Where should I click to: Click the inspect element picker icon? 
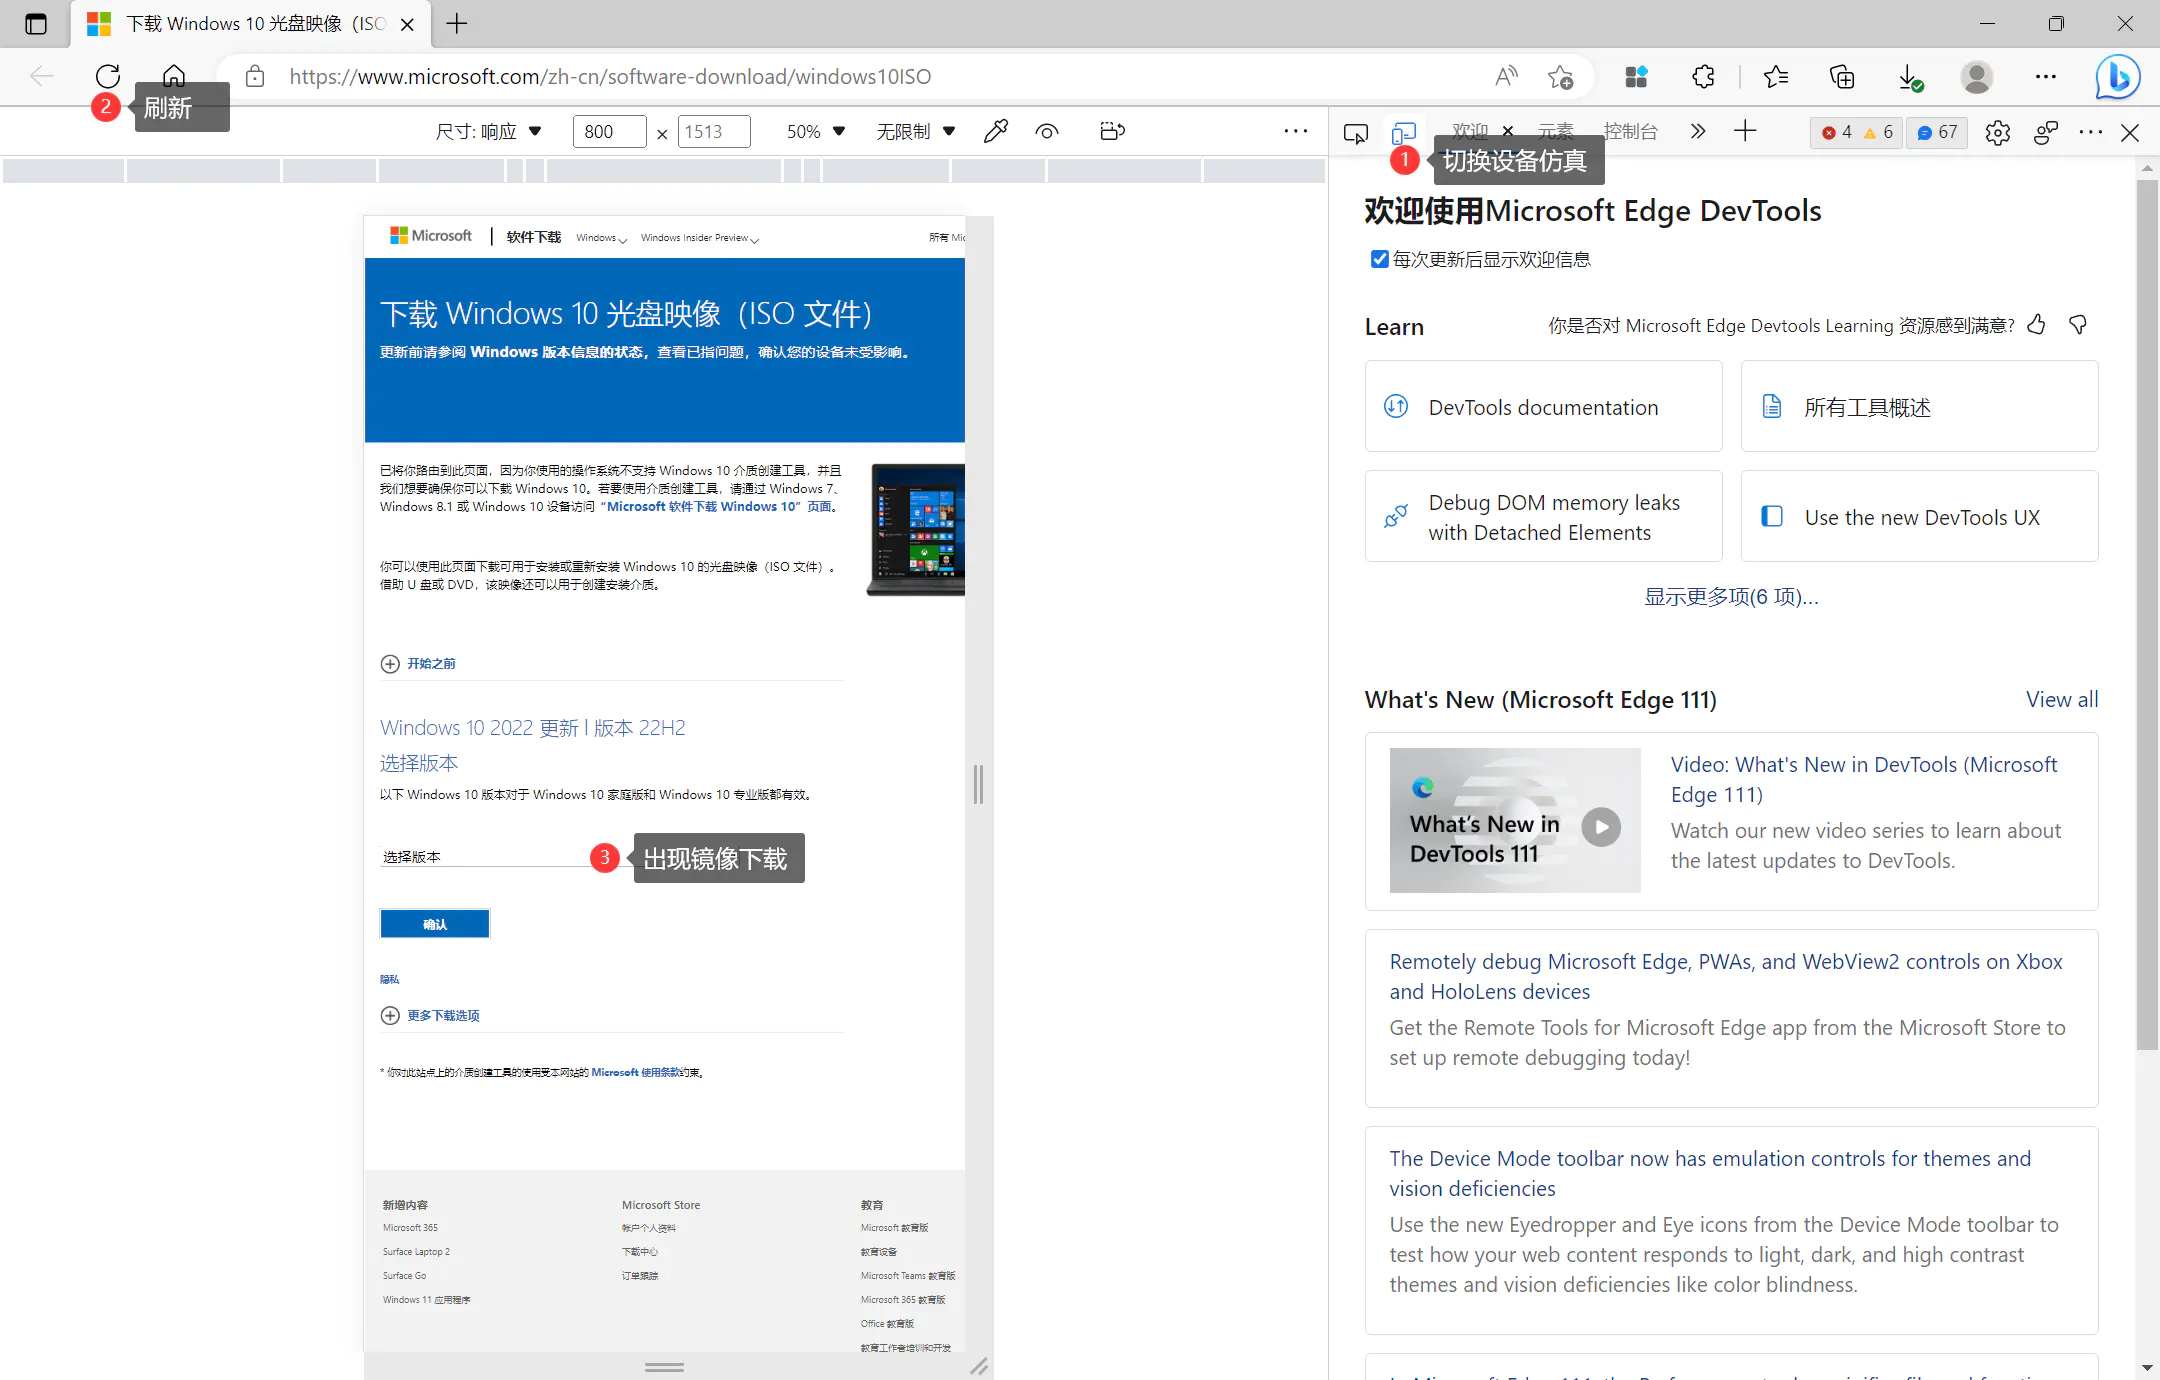tap(1356, 132)
